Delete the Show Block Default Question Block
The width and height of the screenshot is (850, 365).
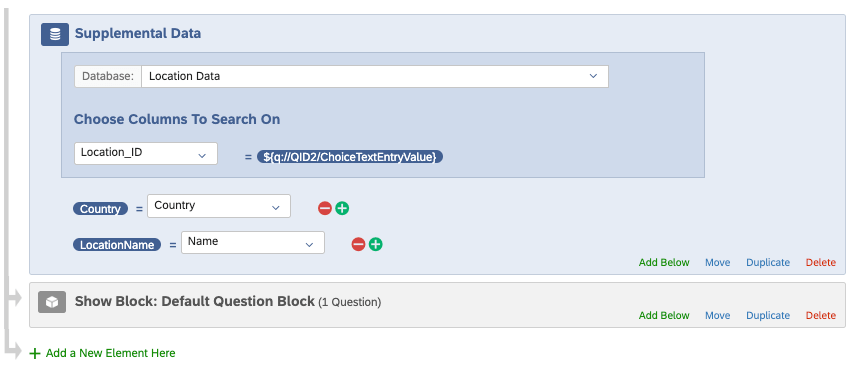821,316
